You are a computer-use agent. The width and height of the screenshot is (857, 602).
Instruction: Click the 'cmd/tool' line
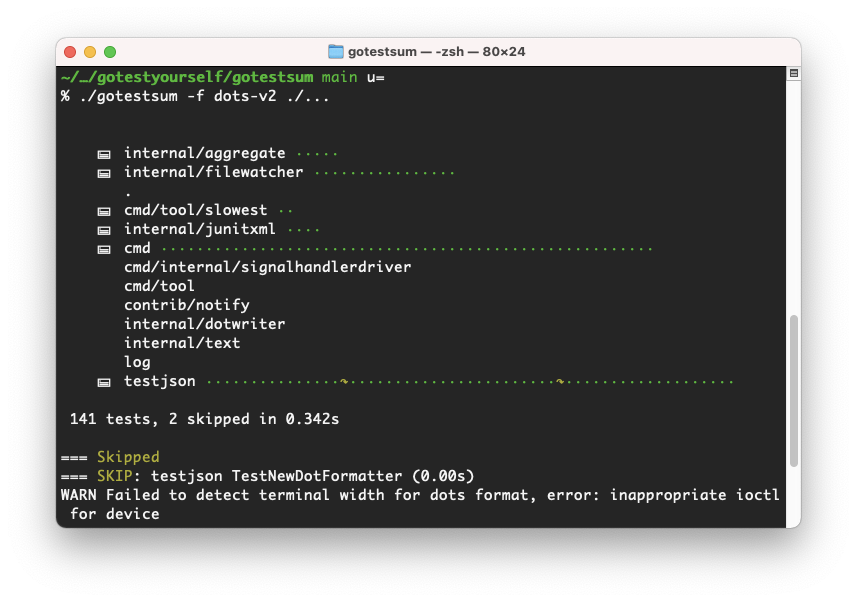(x=159, y=286)
